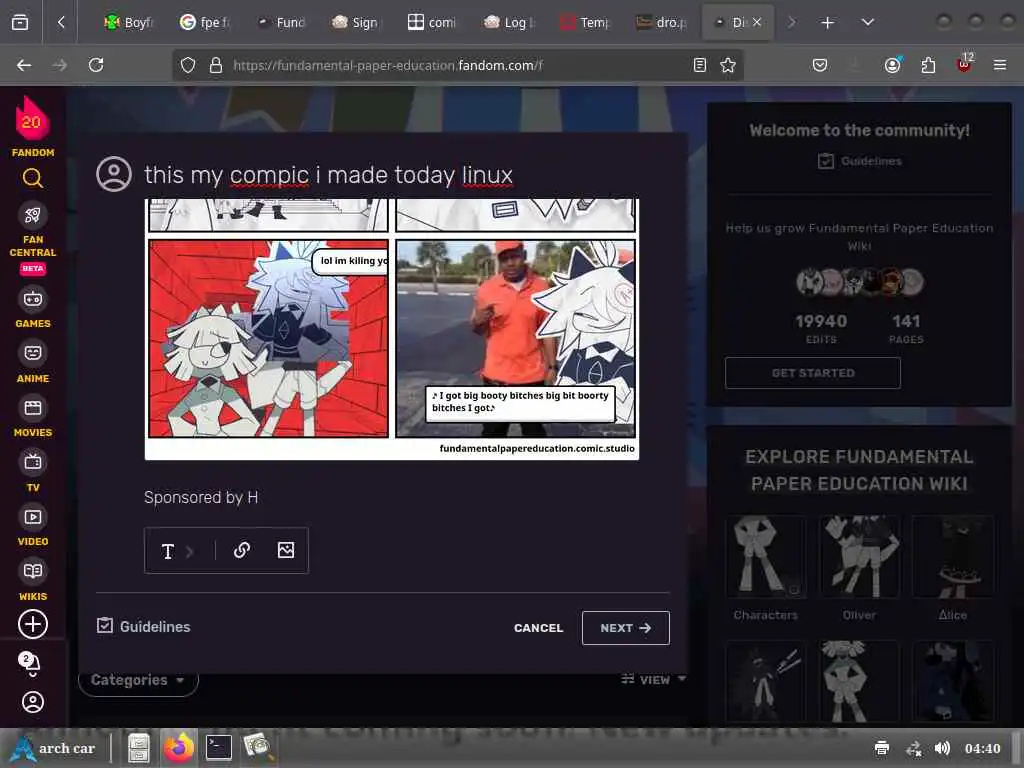
Task: Open Firefox from the taskbar
Action: coord(179,748)
